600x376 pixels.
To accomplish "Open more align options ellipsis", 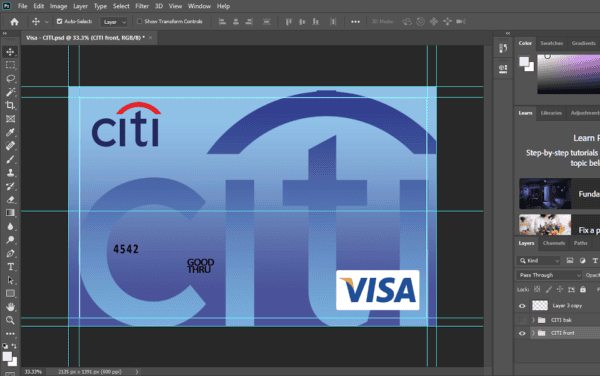I will pyautogui.click(x=355, y=22).
